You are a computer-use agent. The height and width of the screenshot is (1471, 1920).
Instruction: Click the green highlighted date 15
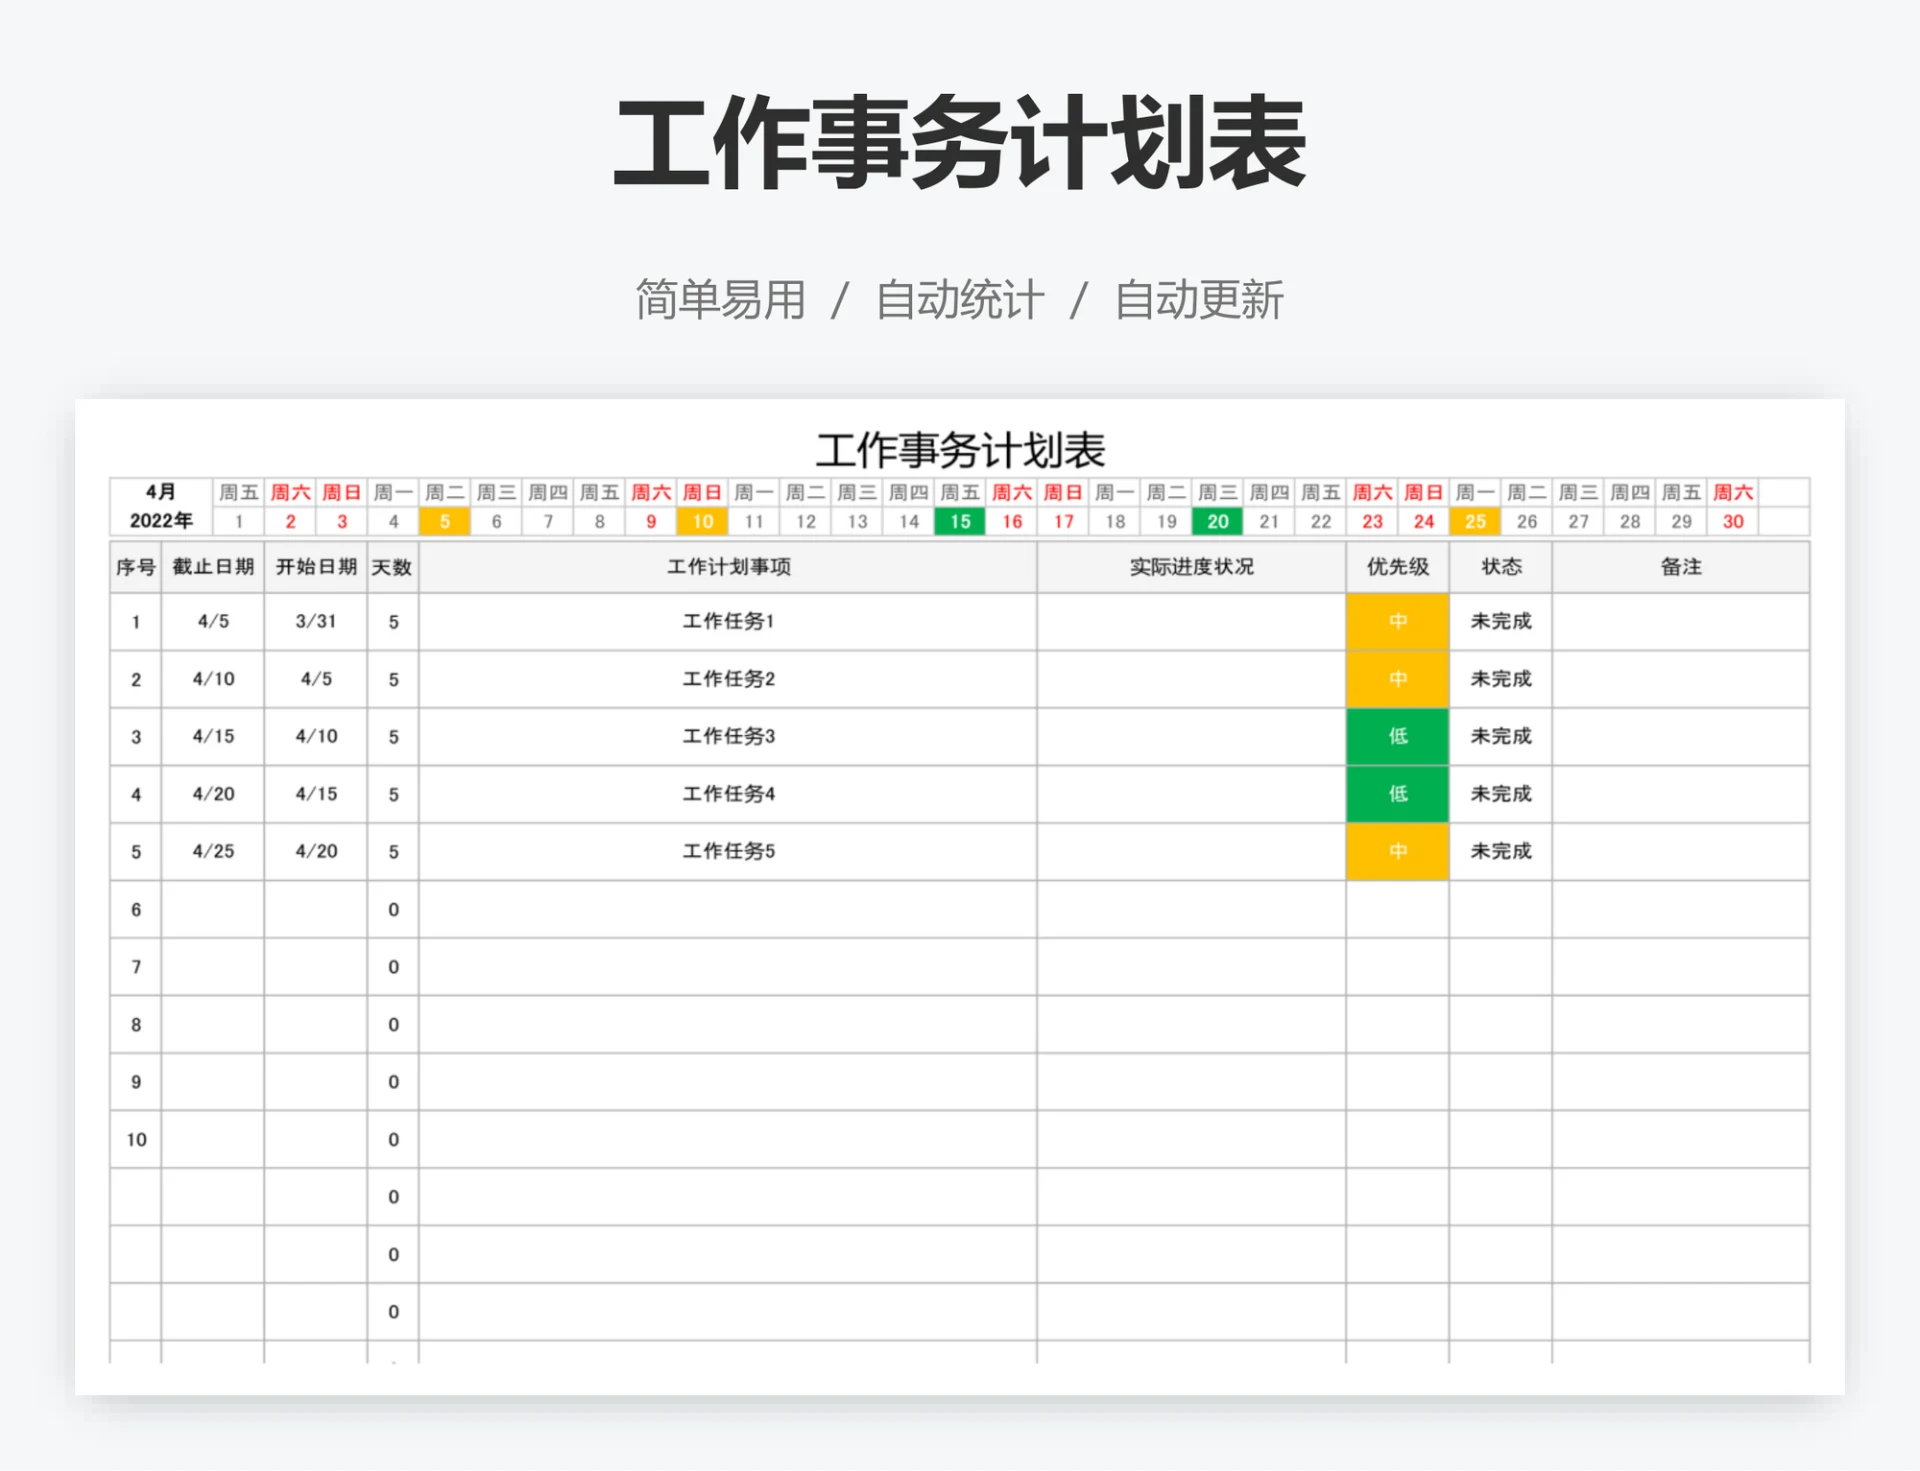click(x=959, y=521)
